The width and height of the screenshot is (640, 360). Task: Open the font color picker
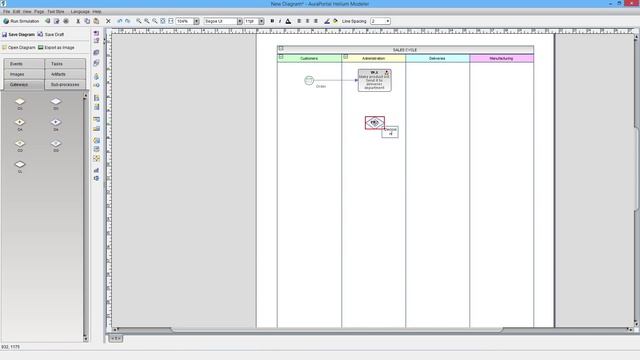pyautogui.click(x=288, y=21)
